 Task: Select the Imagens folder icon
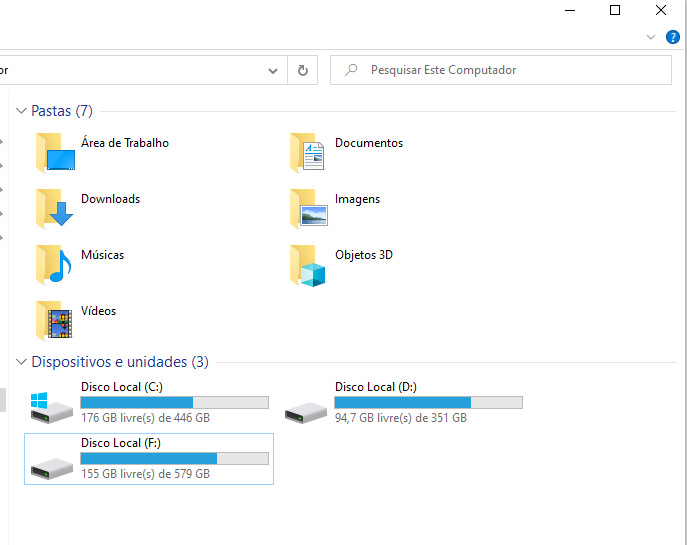[308, 209]
